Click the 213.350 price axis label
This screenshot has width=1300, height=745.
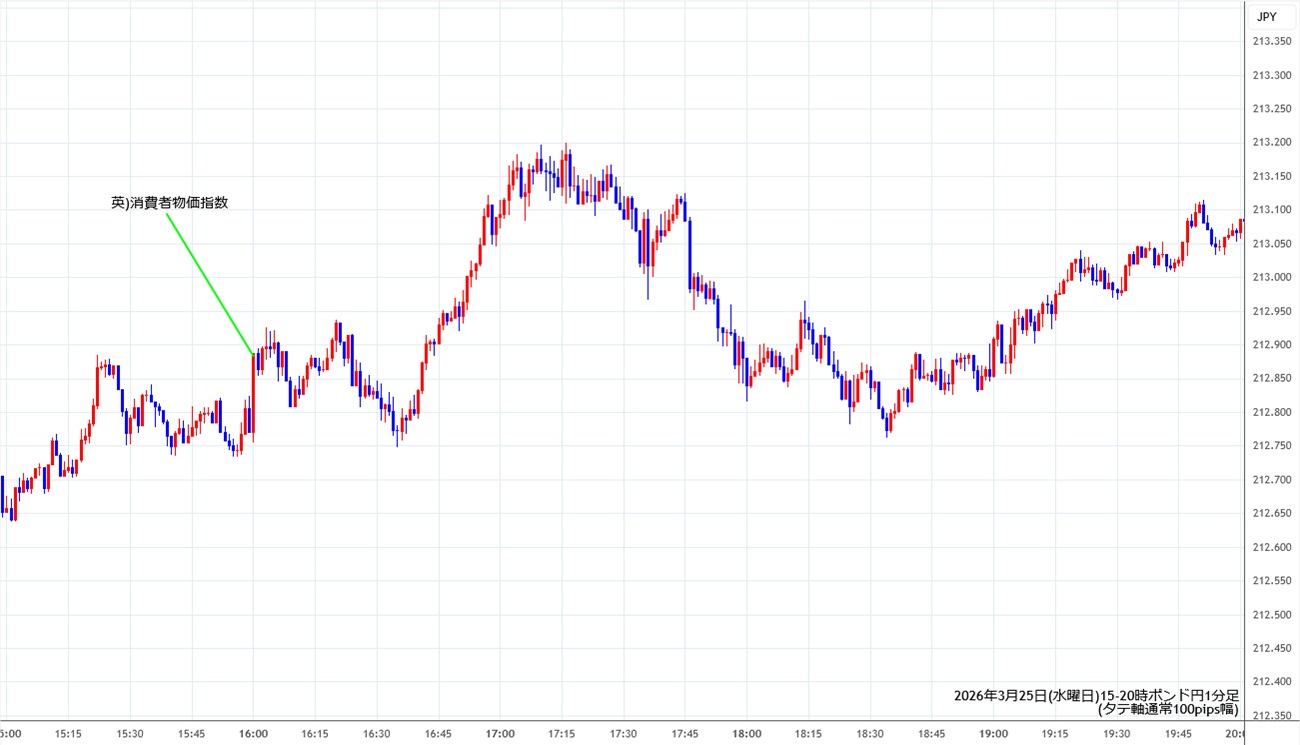coord(1270,41)
